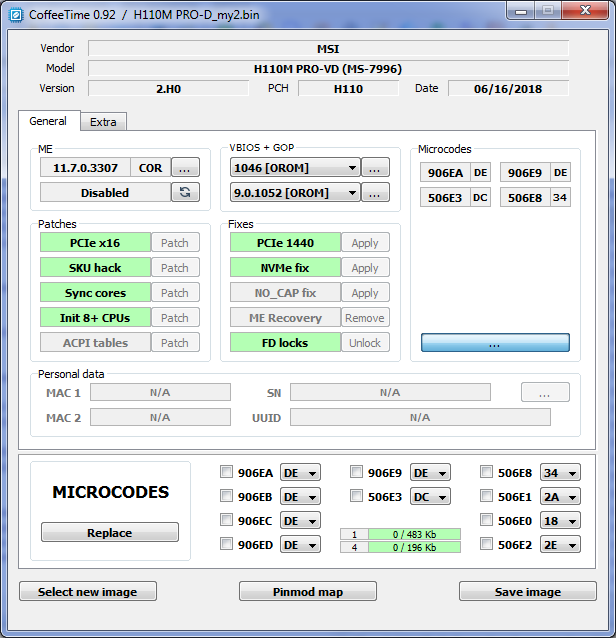Click the 906EA entry in Microcodes panel

point(446,173)
